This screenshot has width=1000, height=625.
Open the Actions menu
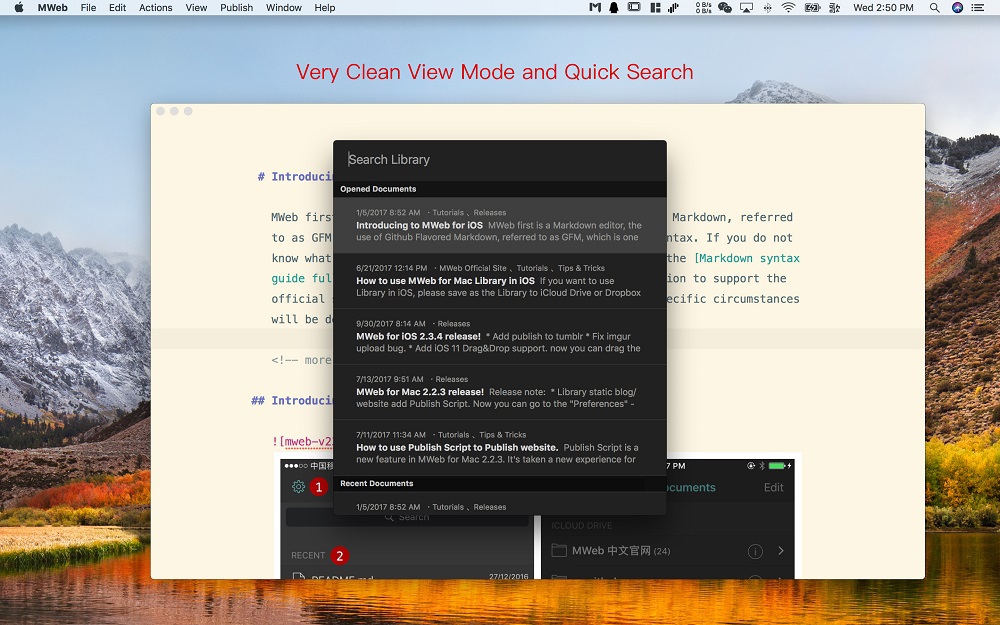(155, 8)
